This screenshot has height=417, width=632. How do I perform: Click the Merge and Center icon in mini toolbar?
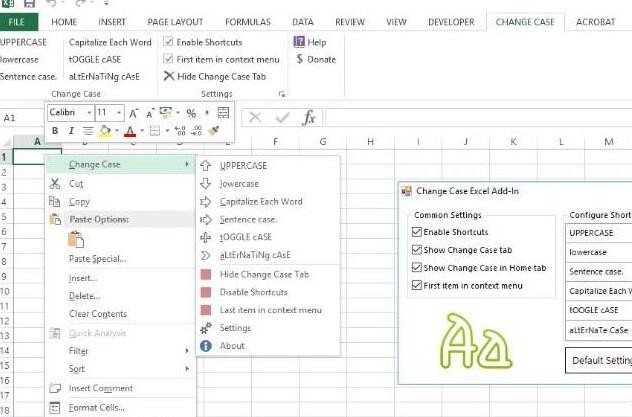coord(223,112)
